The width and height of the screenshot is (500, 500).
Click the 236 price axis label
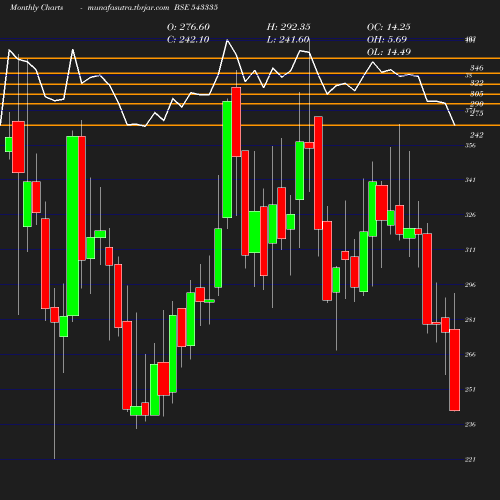point(470,425)
